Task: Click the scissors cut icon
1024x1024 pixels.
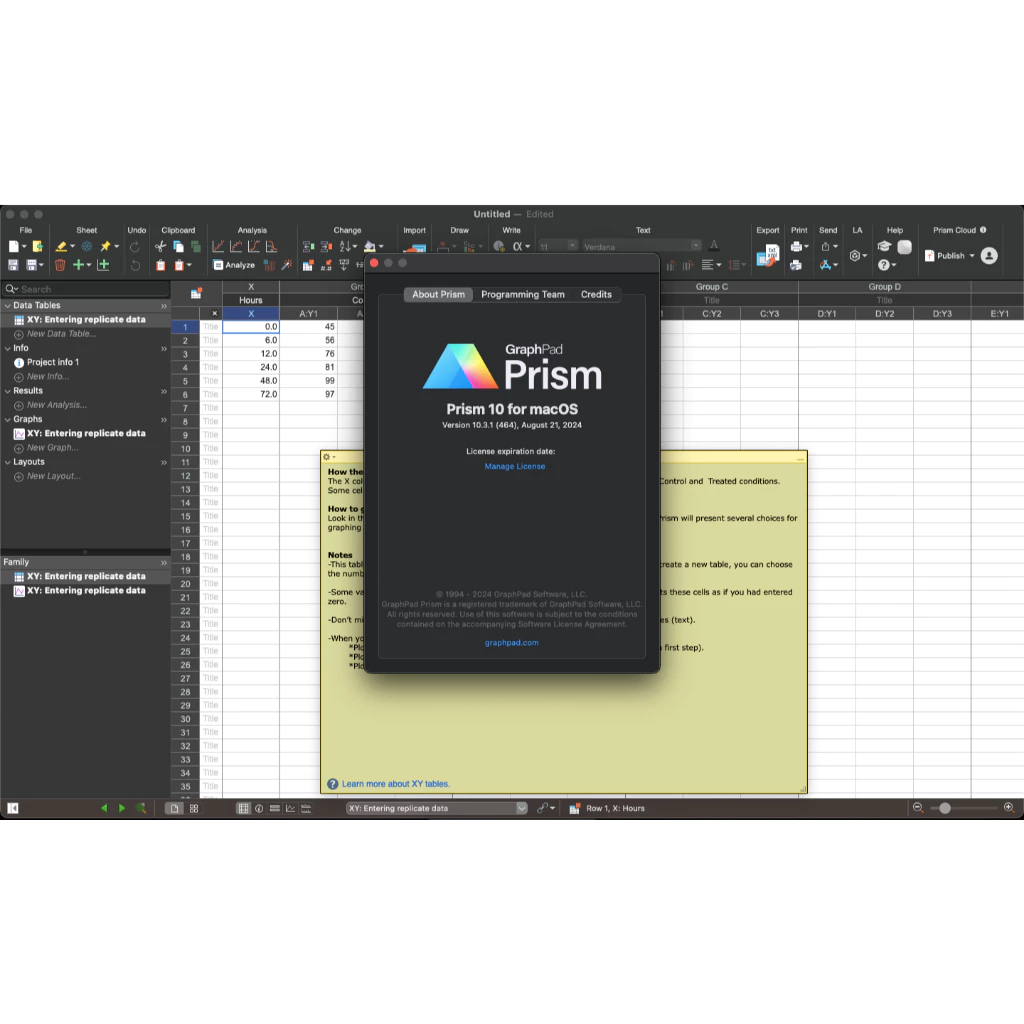Action: pos(160,246)
